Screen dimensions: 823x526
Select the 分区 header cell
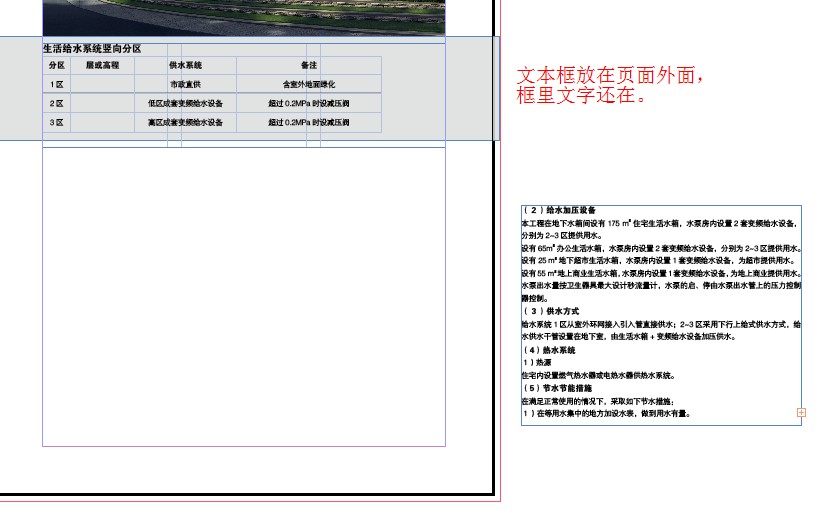point(57,66)
